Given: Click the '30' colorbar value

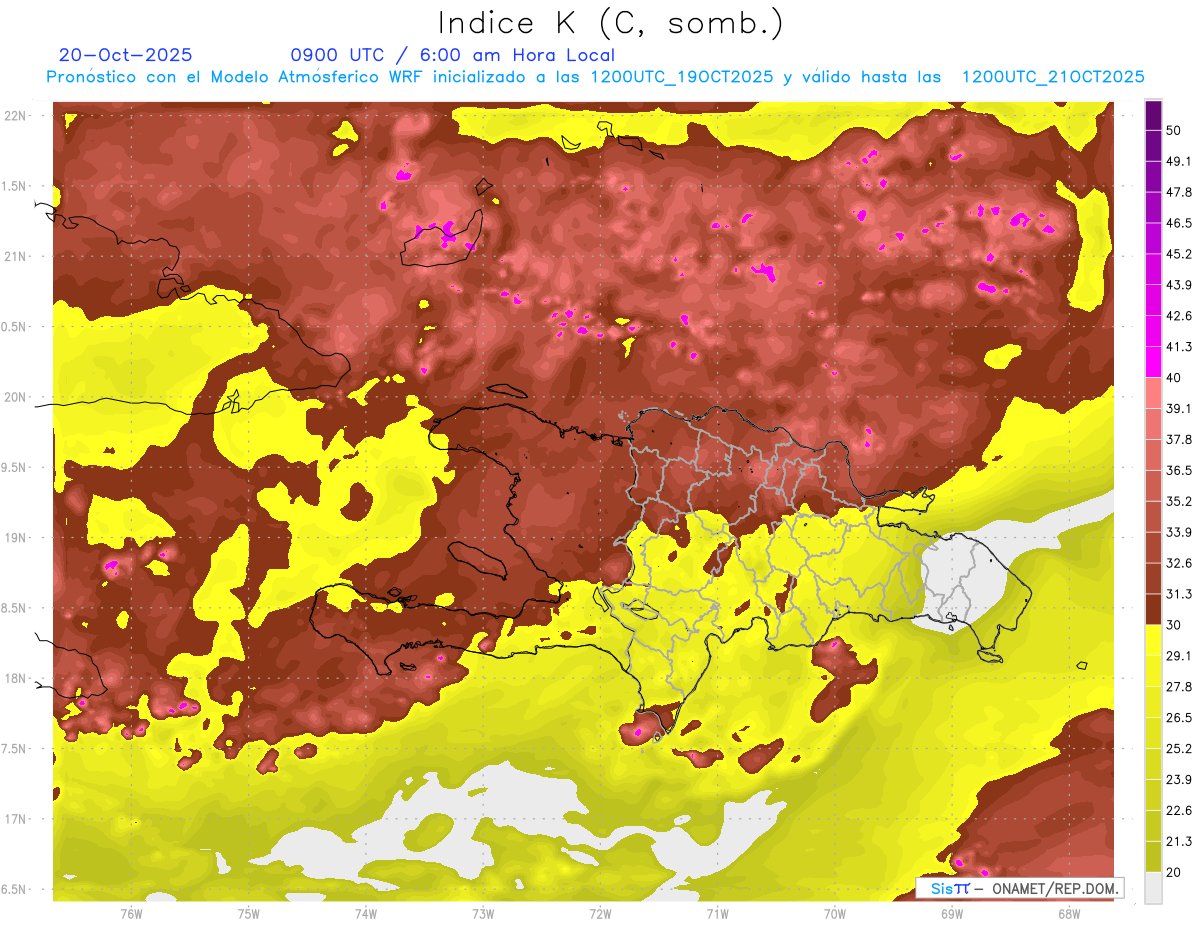Looking at the screenshot, I should (x=1174, y=625).
